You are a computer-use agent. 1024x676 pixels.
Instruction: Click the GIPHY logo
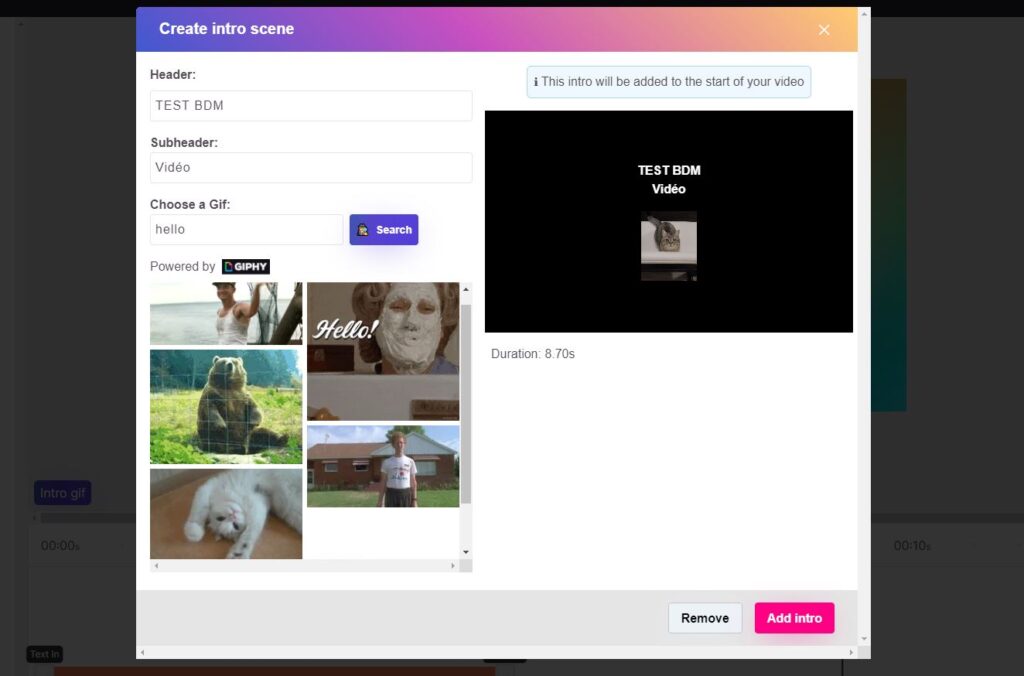point(246,267)
